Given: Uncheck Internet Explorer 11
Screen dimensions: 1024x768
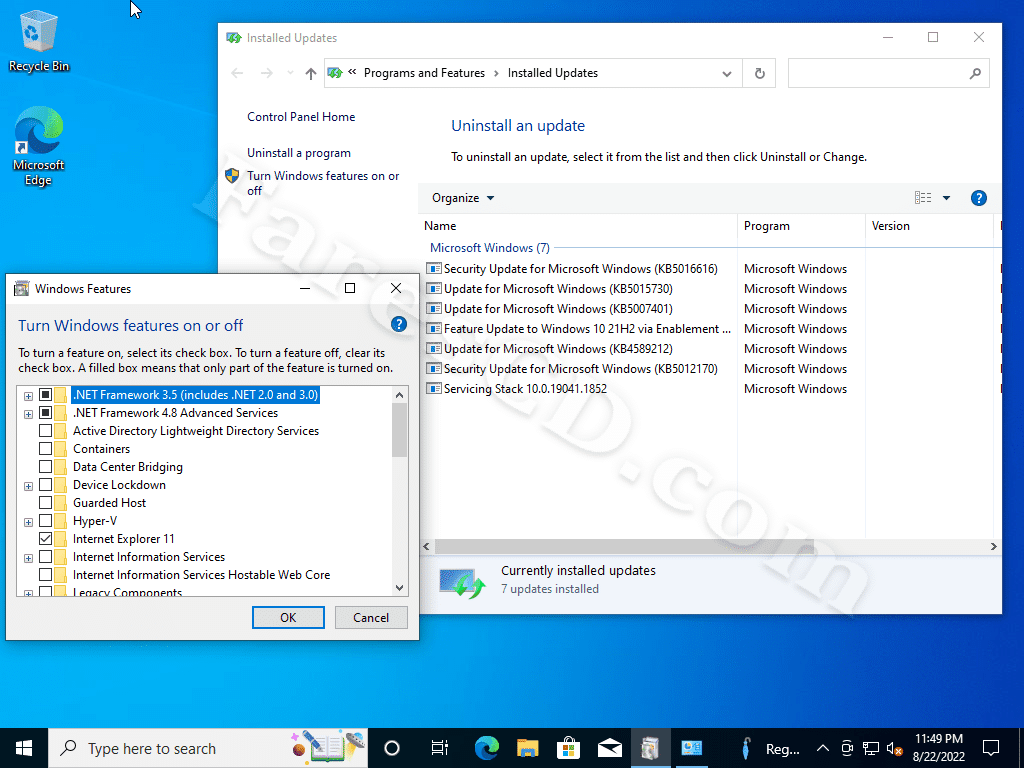Looking at the screenshot, I should 45,539.
